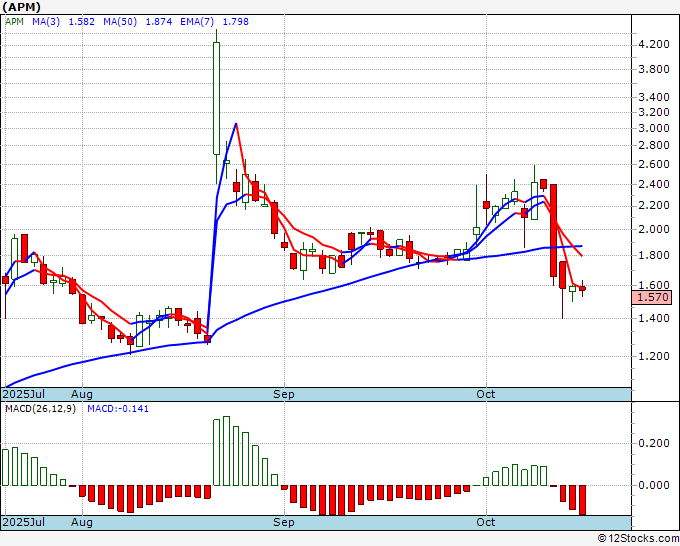Screen dimensions: 680x546
Task: Click the tallest green MACD histogram bar
Action: point(226,451)
